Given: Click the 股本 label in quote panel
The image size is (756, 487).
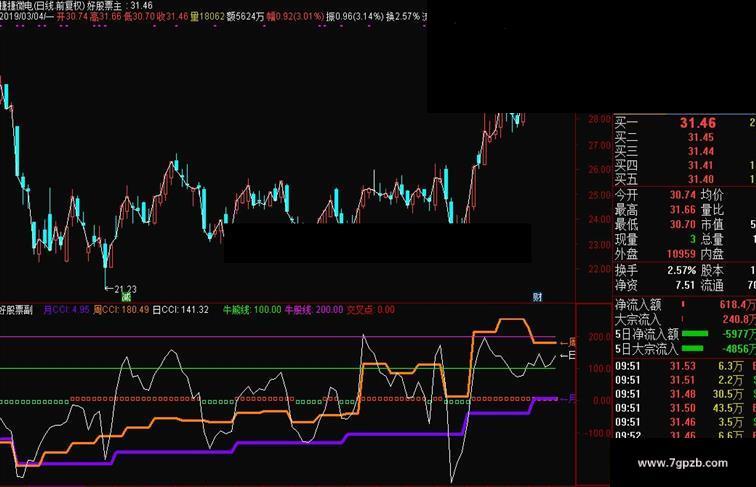Looking at the screenshot, I should point(712,271).
